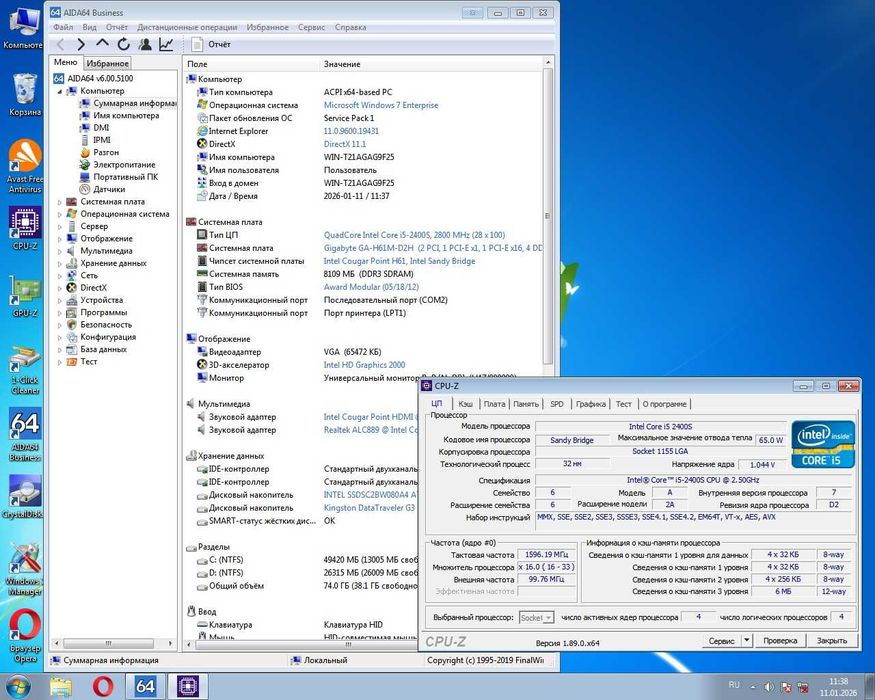Image resolution: width=875 pixels, height=700 pixels.
Task: Open the Файл menu
Action: (63, 27)
